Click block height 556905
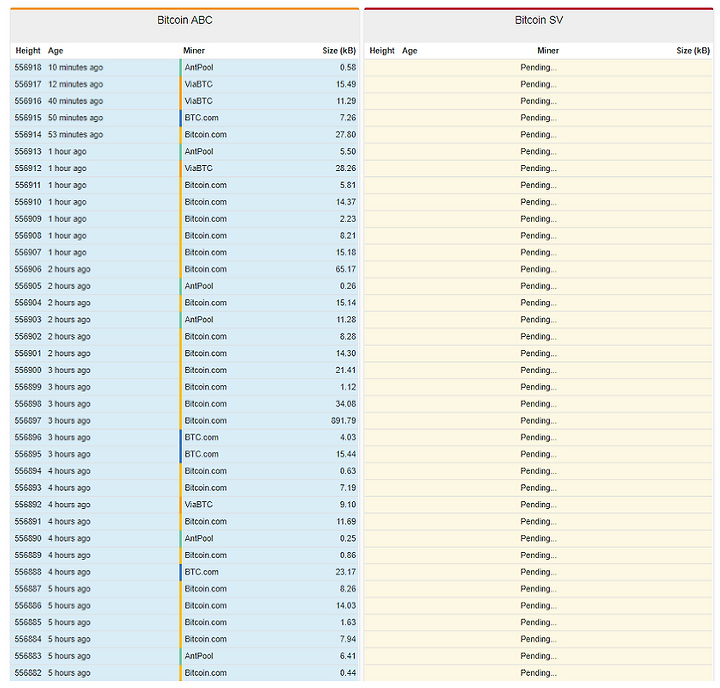This screenshot has width=720, height=688. pos(28,286)
